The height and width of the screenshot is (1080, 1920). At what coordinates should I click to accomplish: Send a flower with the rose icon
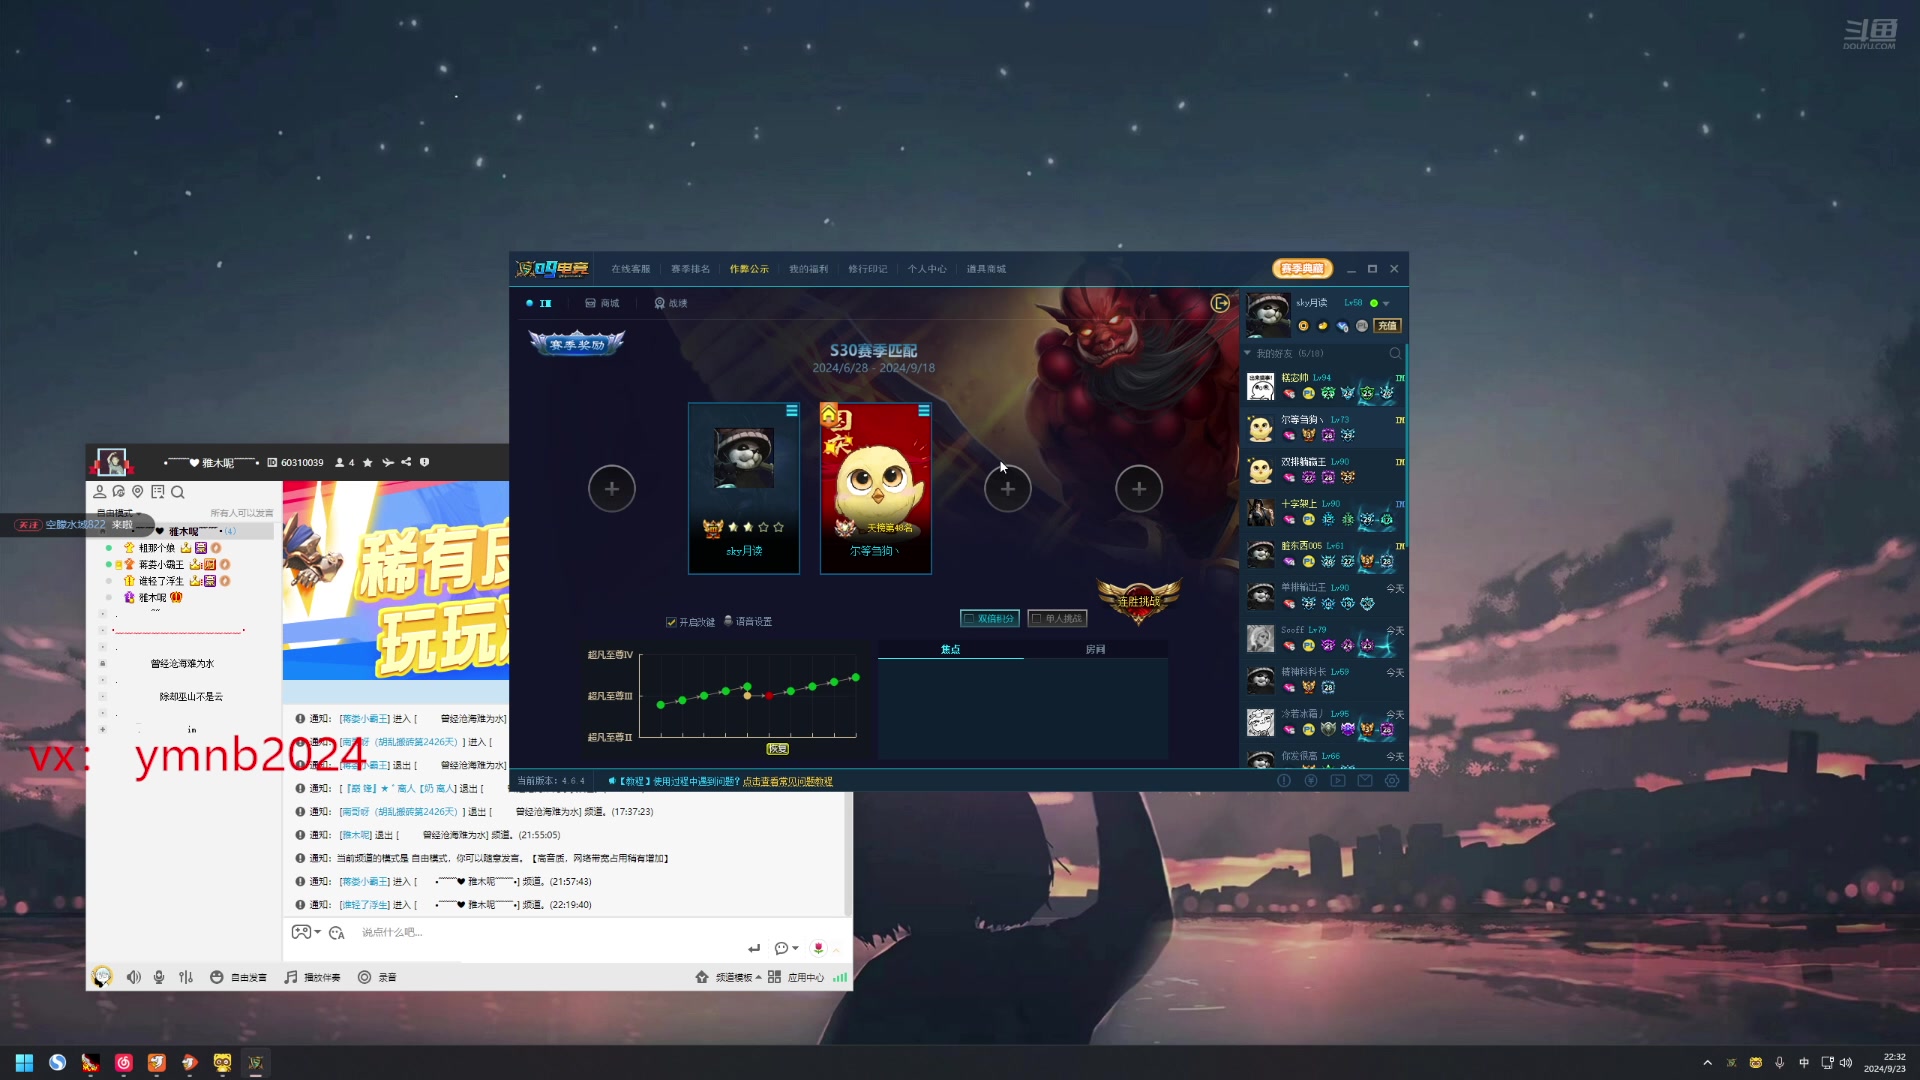click(818, 948)
